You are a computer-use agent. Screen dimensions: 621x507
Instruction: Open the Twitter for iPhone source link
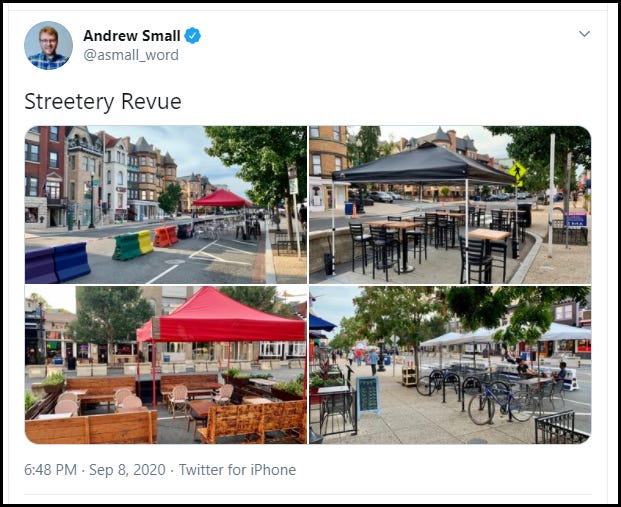click(x=237, y=470)
